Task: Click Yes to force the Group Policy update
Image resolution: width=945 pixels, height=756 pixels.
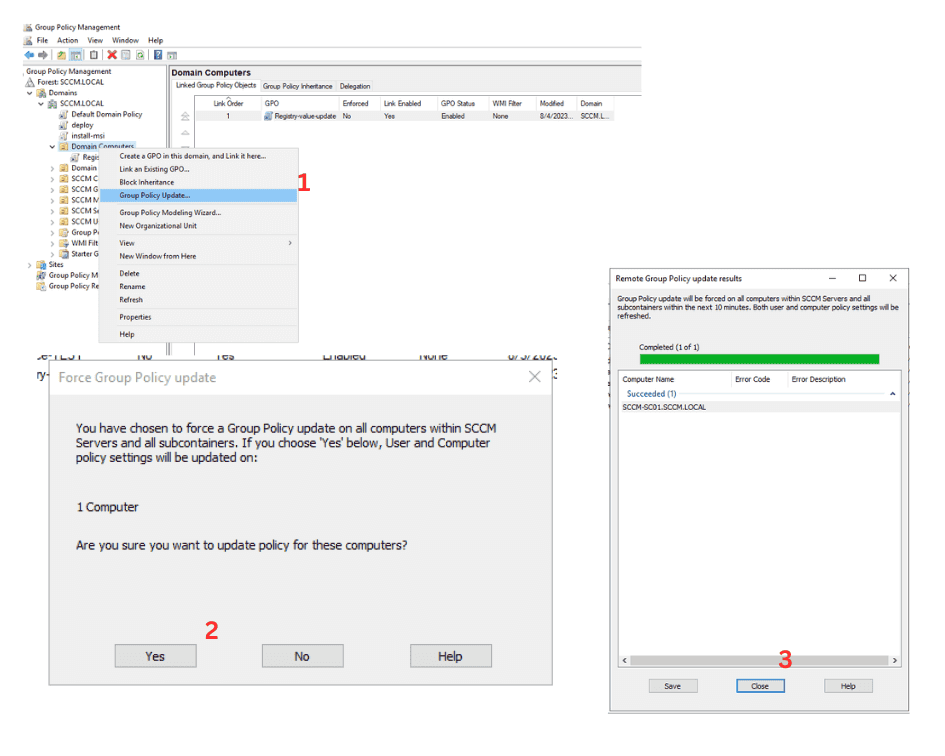Action: 155,656
